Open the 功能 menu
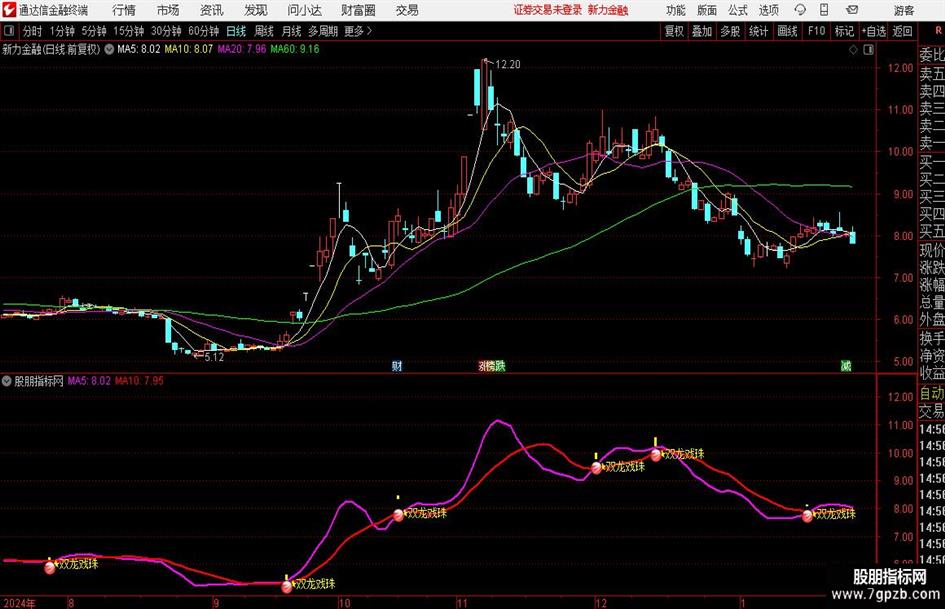 tap(676, 10)
